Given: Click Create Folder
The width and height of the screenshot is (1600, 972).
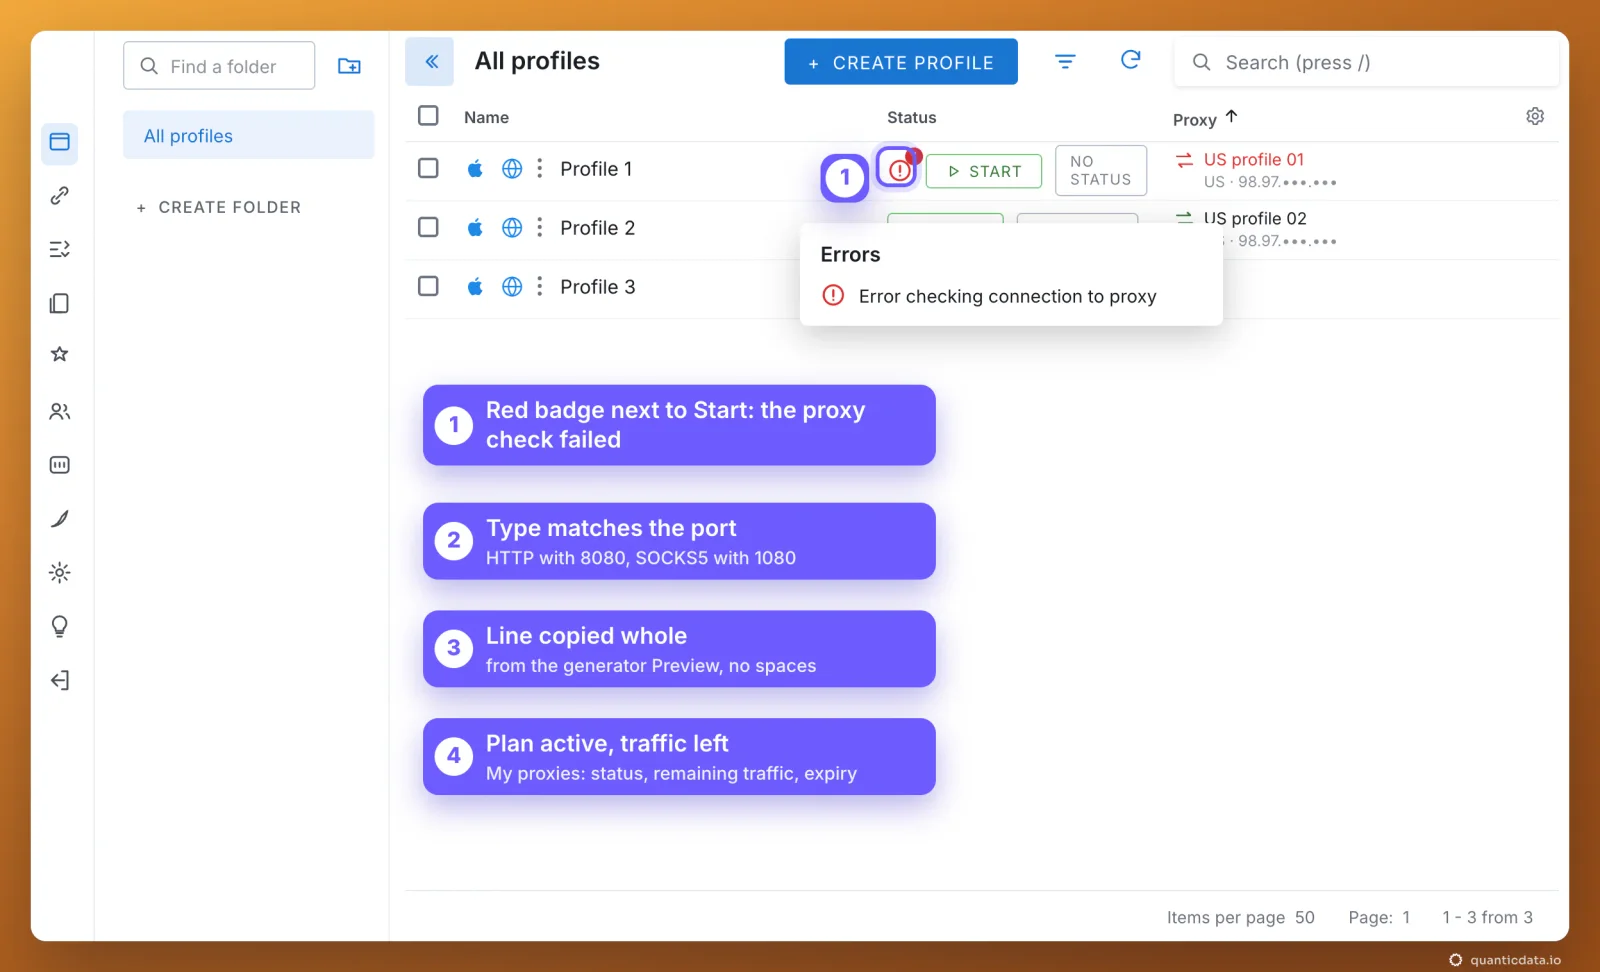Looking at the screenshot, I should [219, 207].
